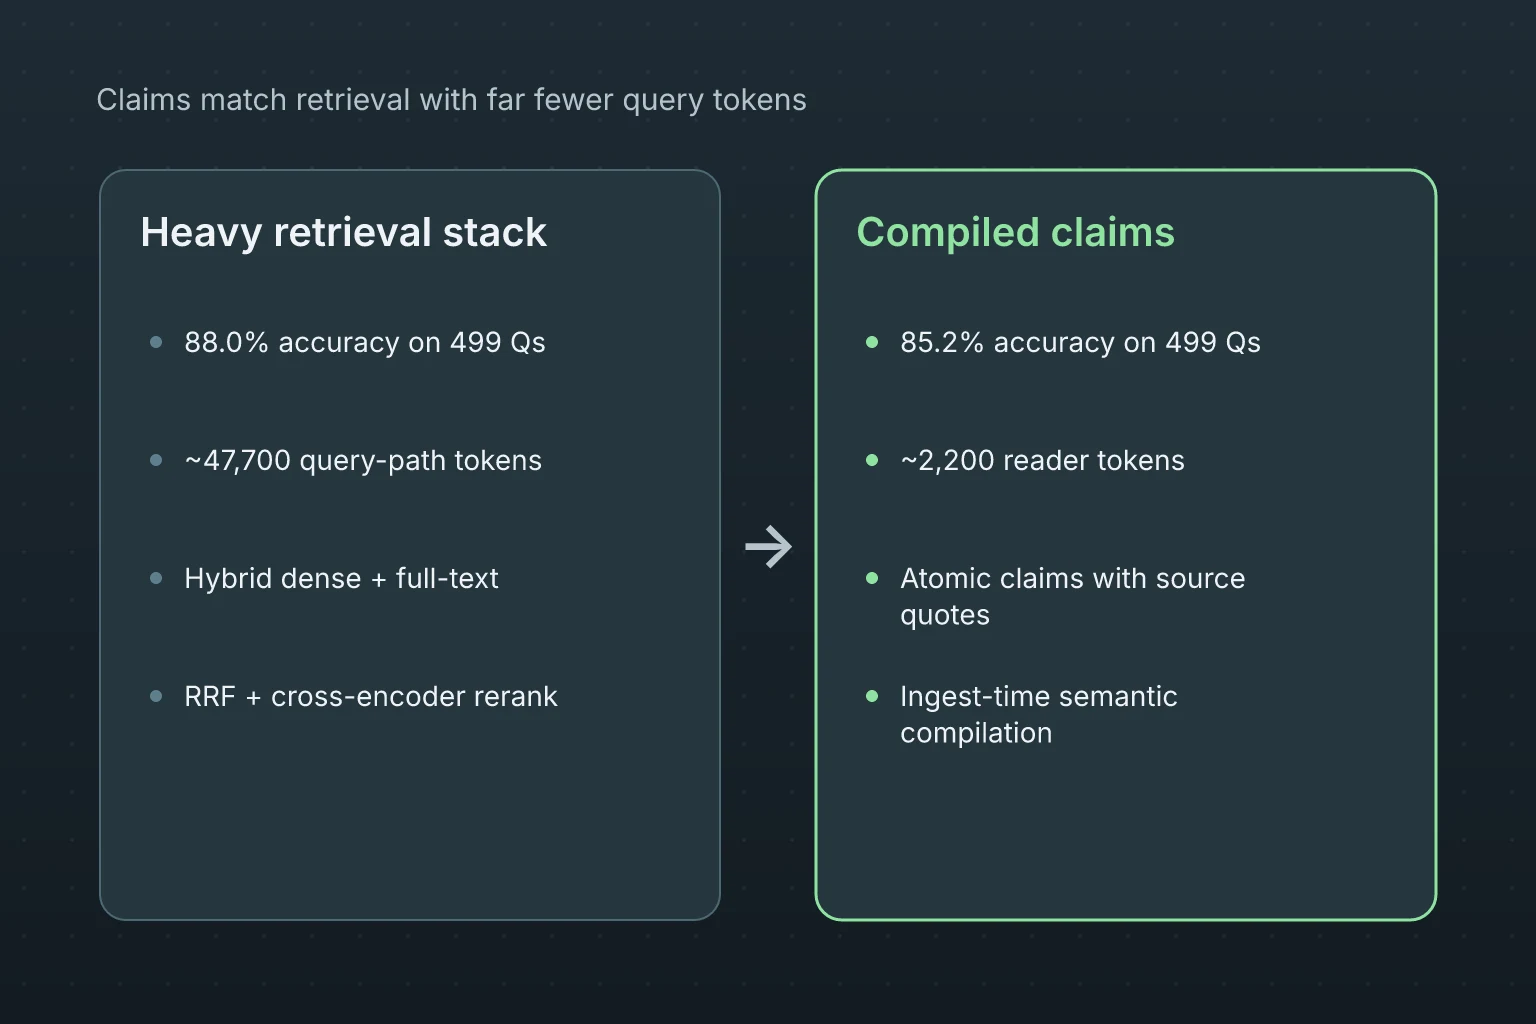Click the bullet beside 88.0% accuracy
The image size is (1536, 1024).
(156, 342)
